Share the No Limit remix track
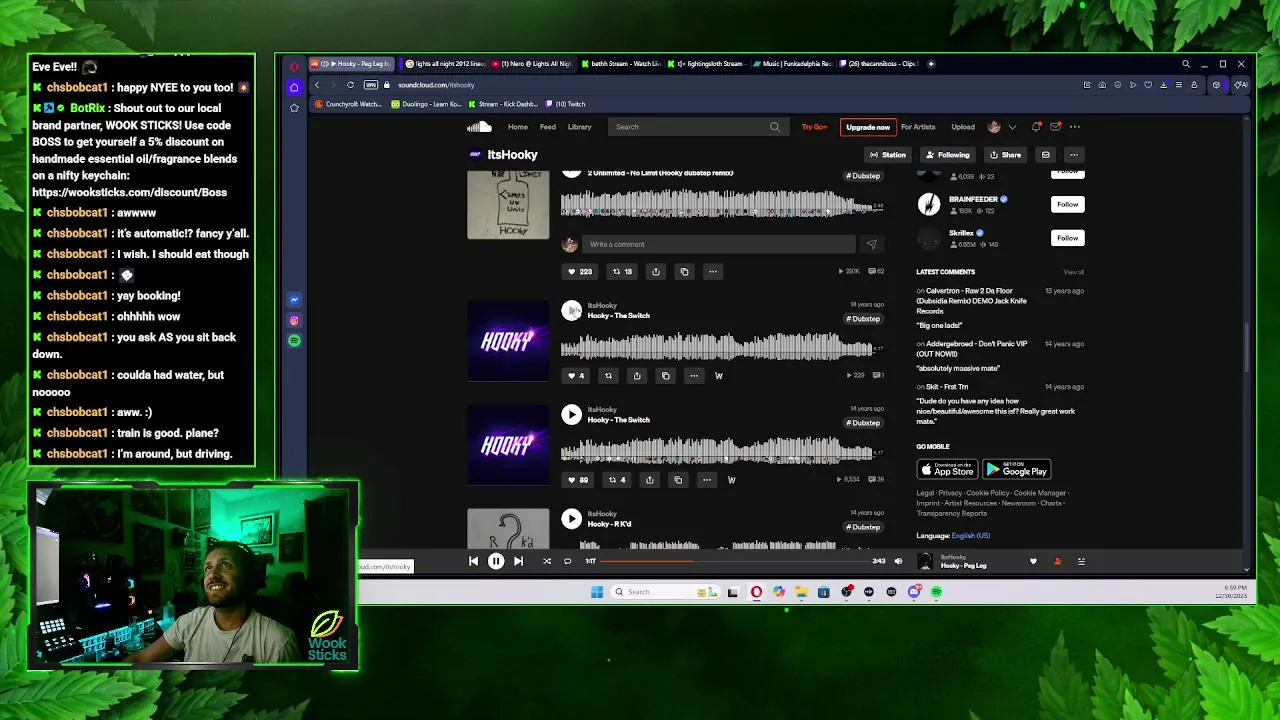1280x720 pixels. (x=656, y=272)
